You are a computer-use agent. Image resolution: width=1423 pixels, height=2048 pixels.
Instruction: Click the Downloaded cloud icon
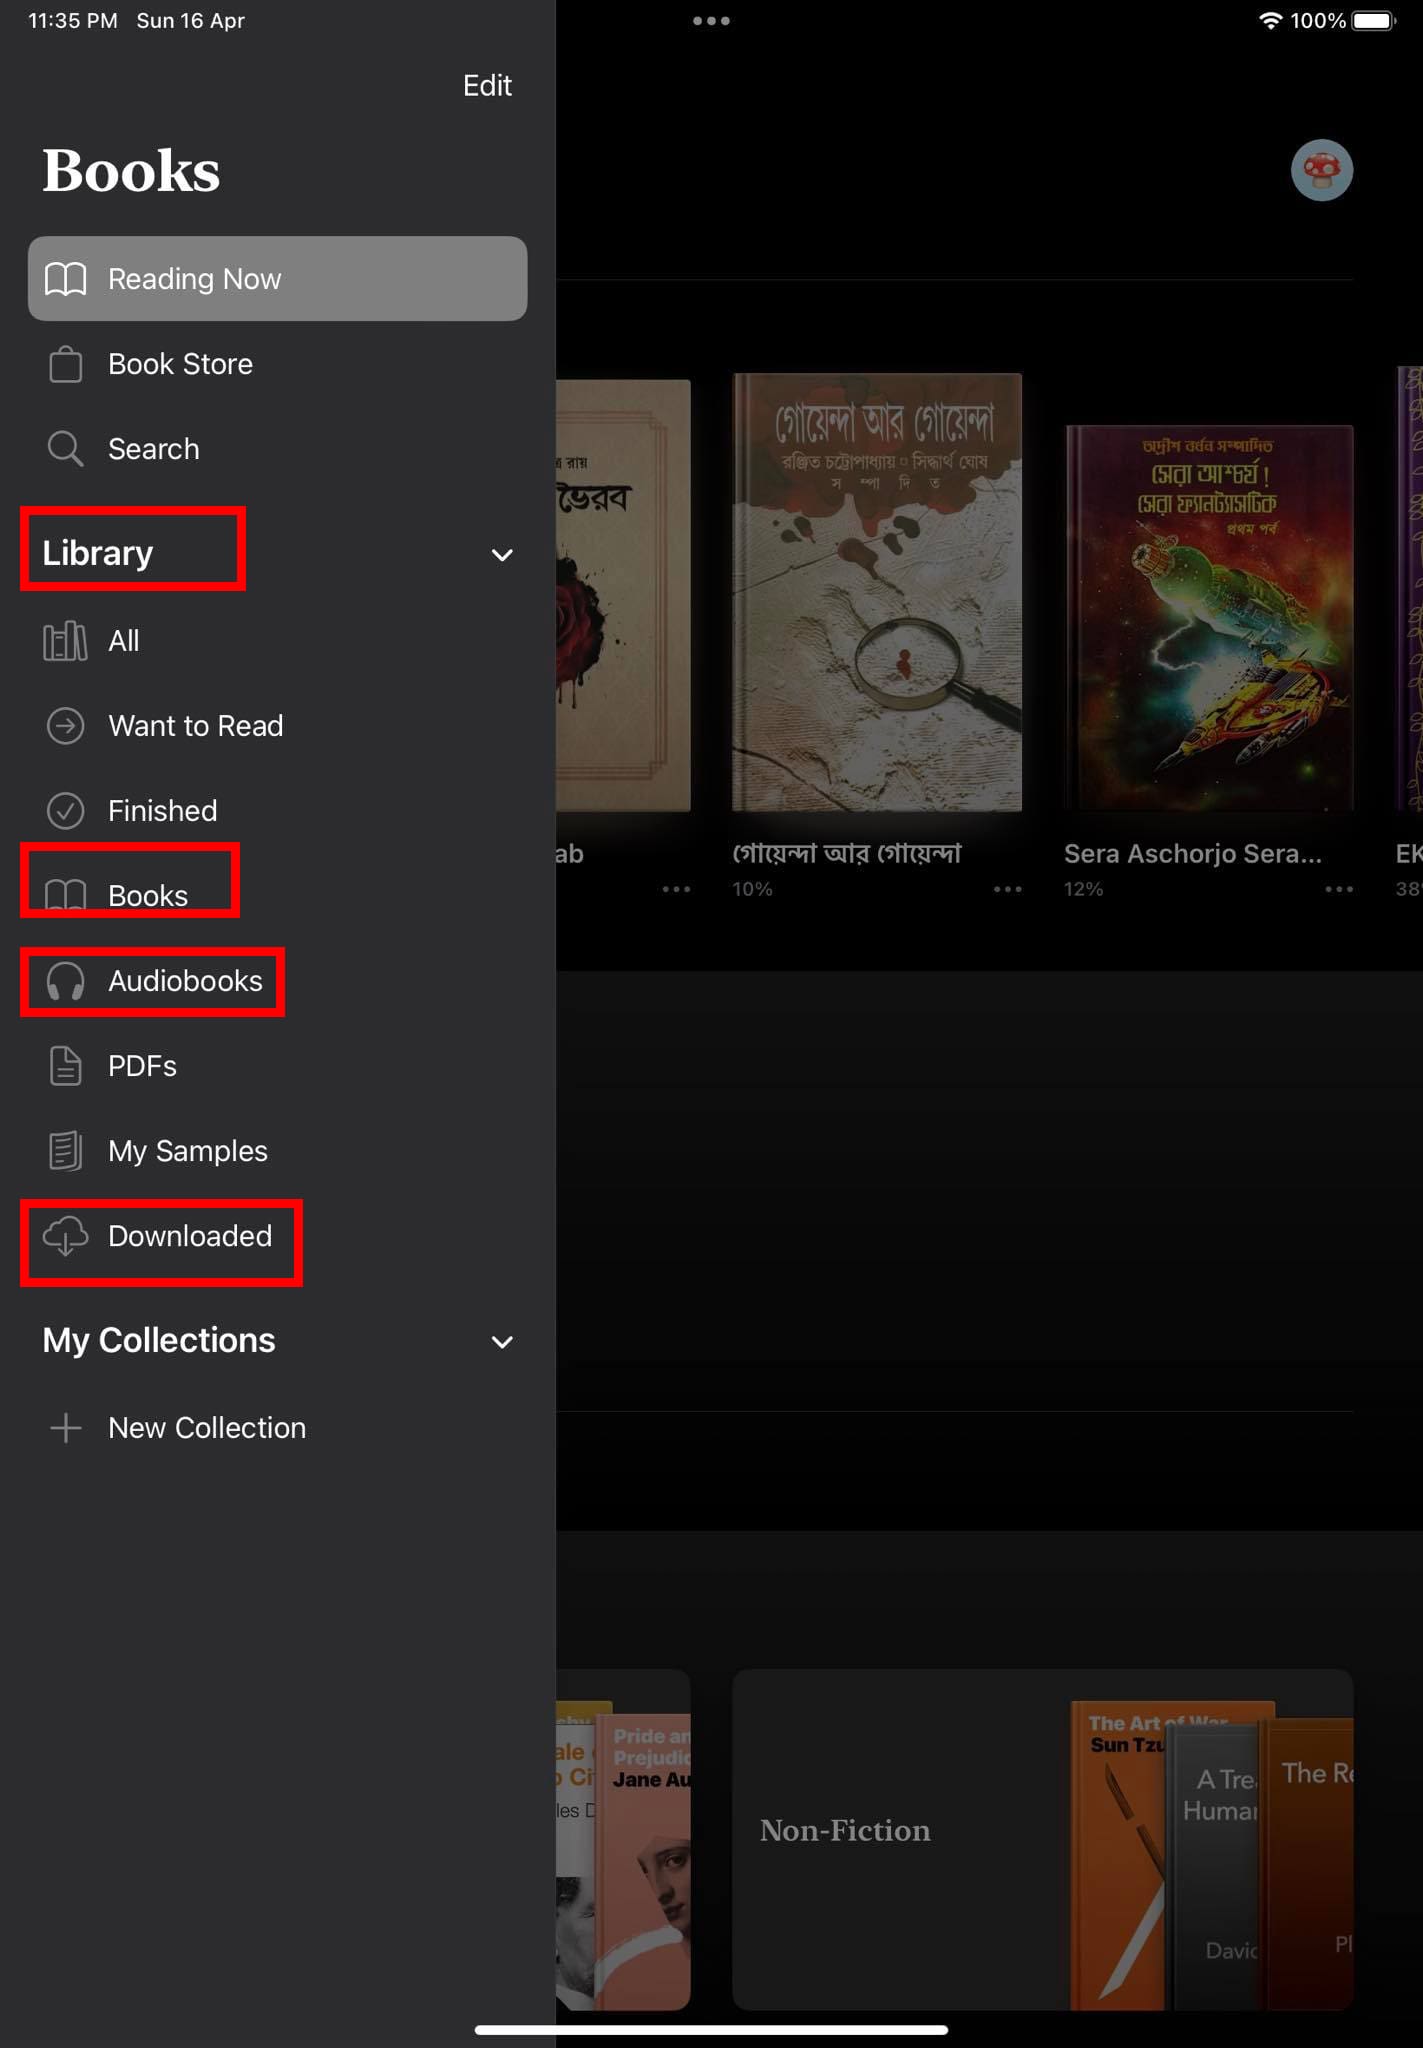(x=66, y=1237)
